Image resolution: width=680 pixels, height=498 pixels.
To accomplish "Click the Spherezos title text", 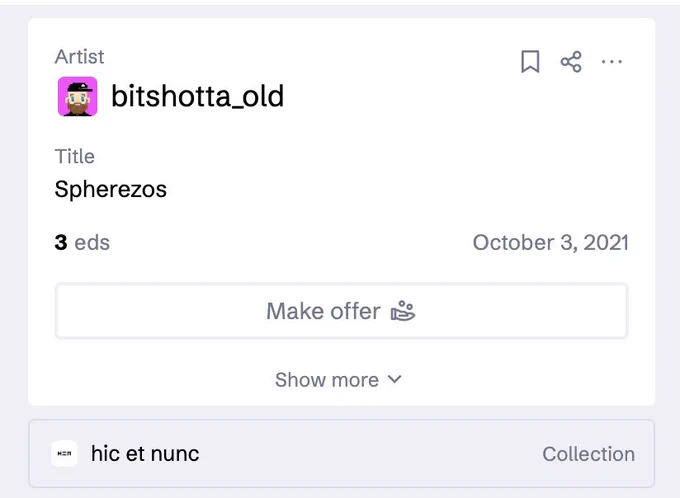I will tap(111, 190).
